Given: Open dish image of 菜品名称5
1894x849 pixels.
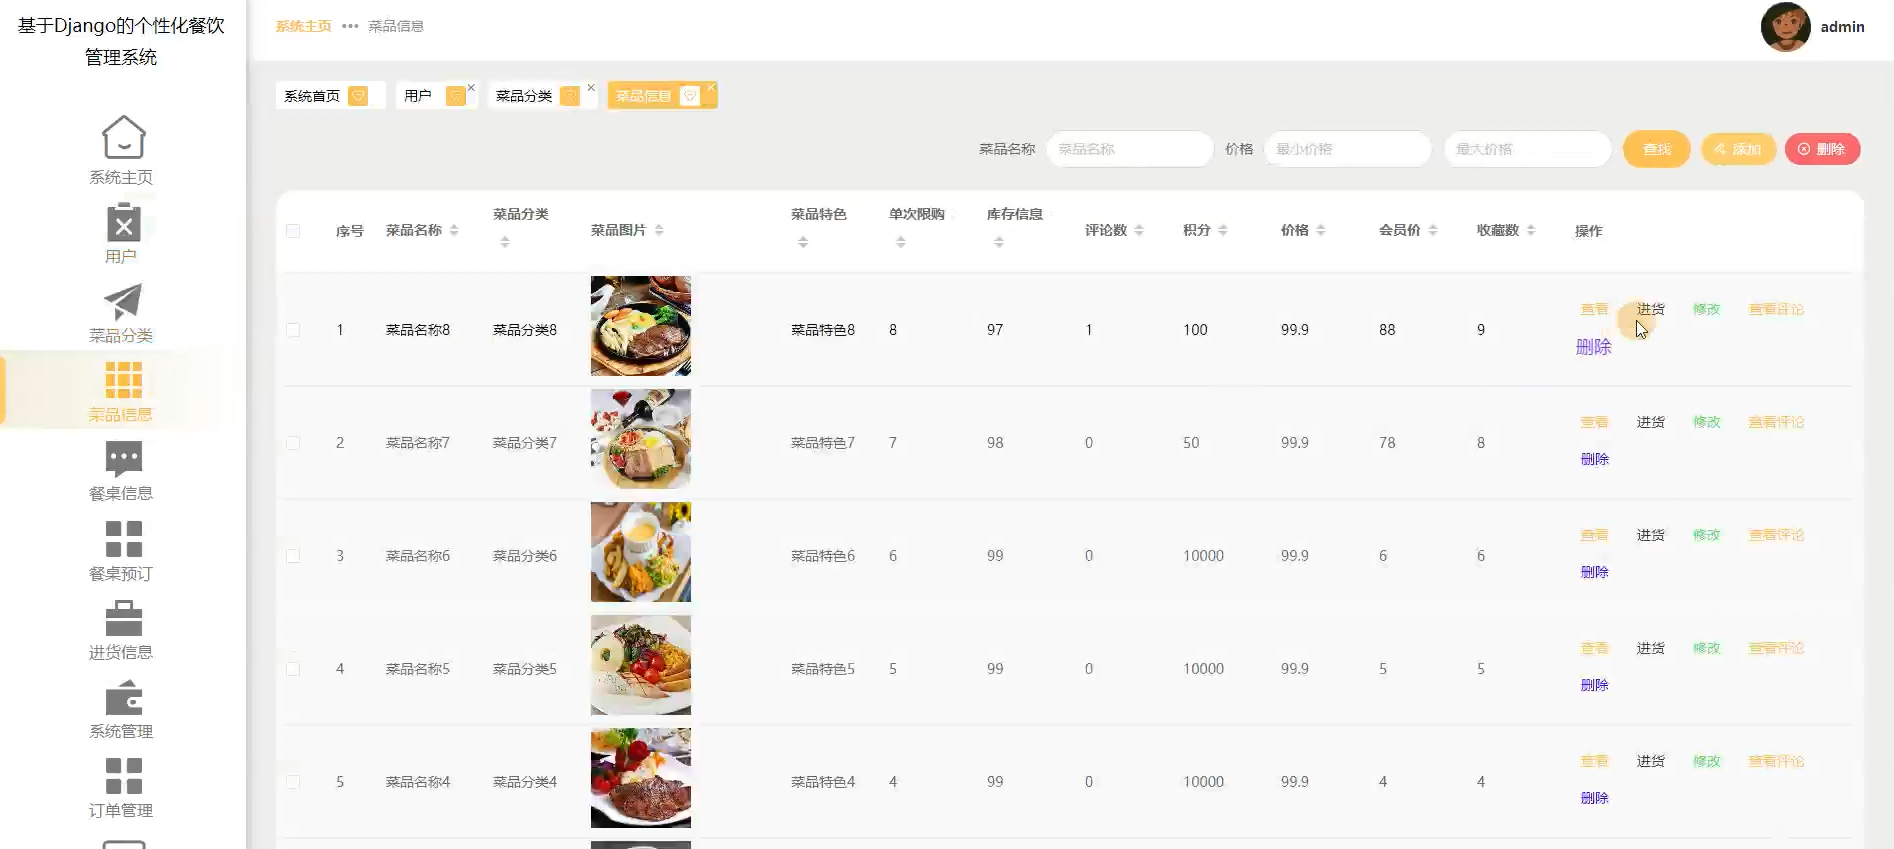Looking at the screenshot, I should (x=641, y=665).
